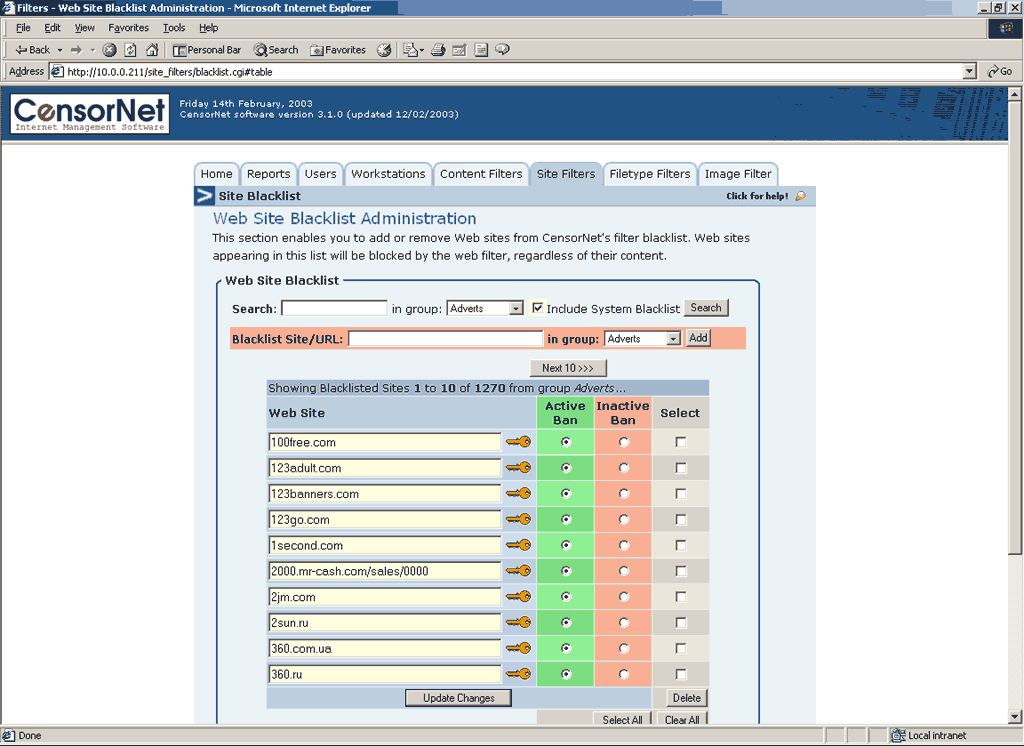Click the key icon for 2jm.com

519,597
